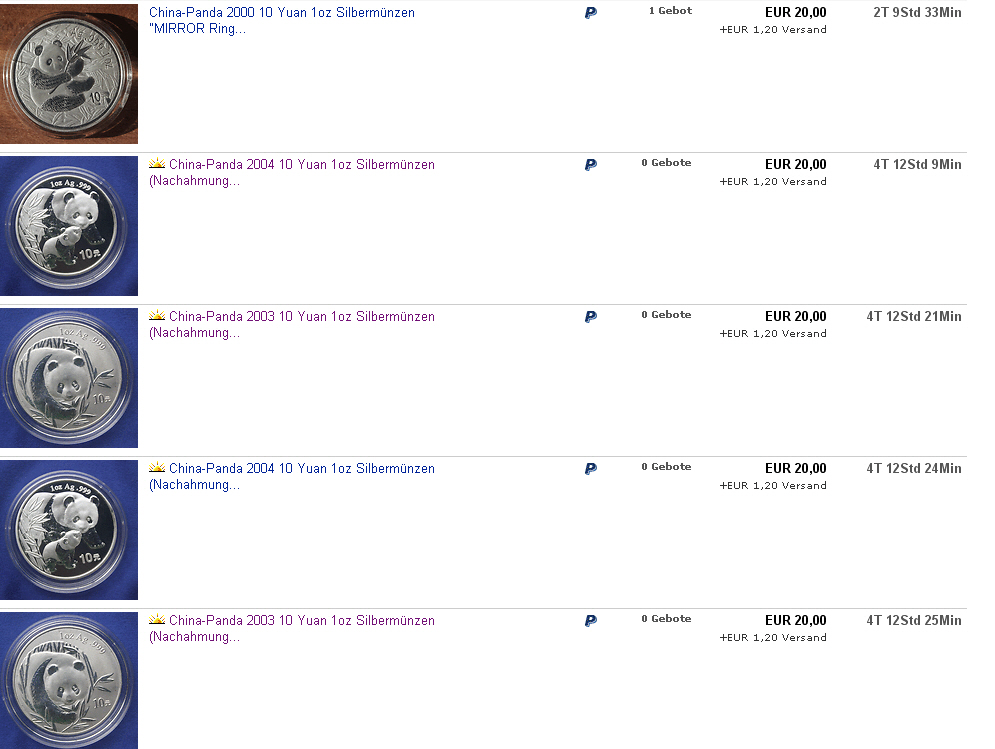The height and width of the screenshot is (749, 995).
Task: Click PayPal icon on listing ending 4T 12Std 21Min
Action: tap(590, 317)
